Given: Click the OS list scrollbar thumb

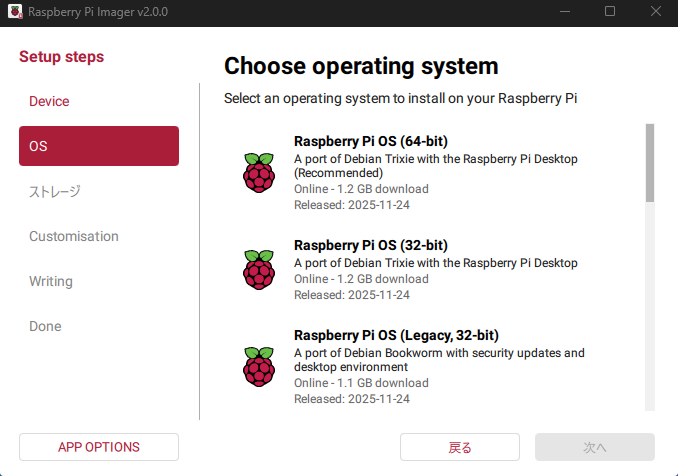Looking at the screenshot, I should (x=650, y=162).
